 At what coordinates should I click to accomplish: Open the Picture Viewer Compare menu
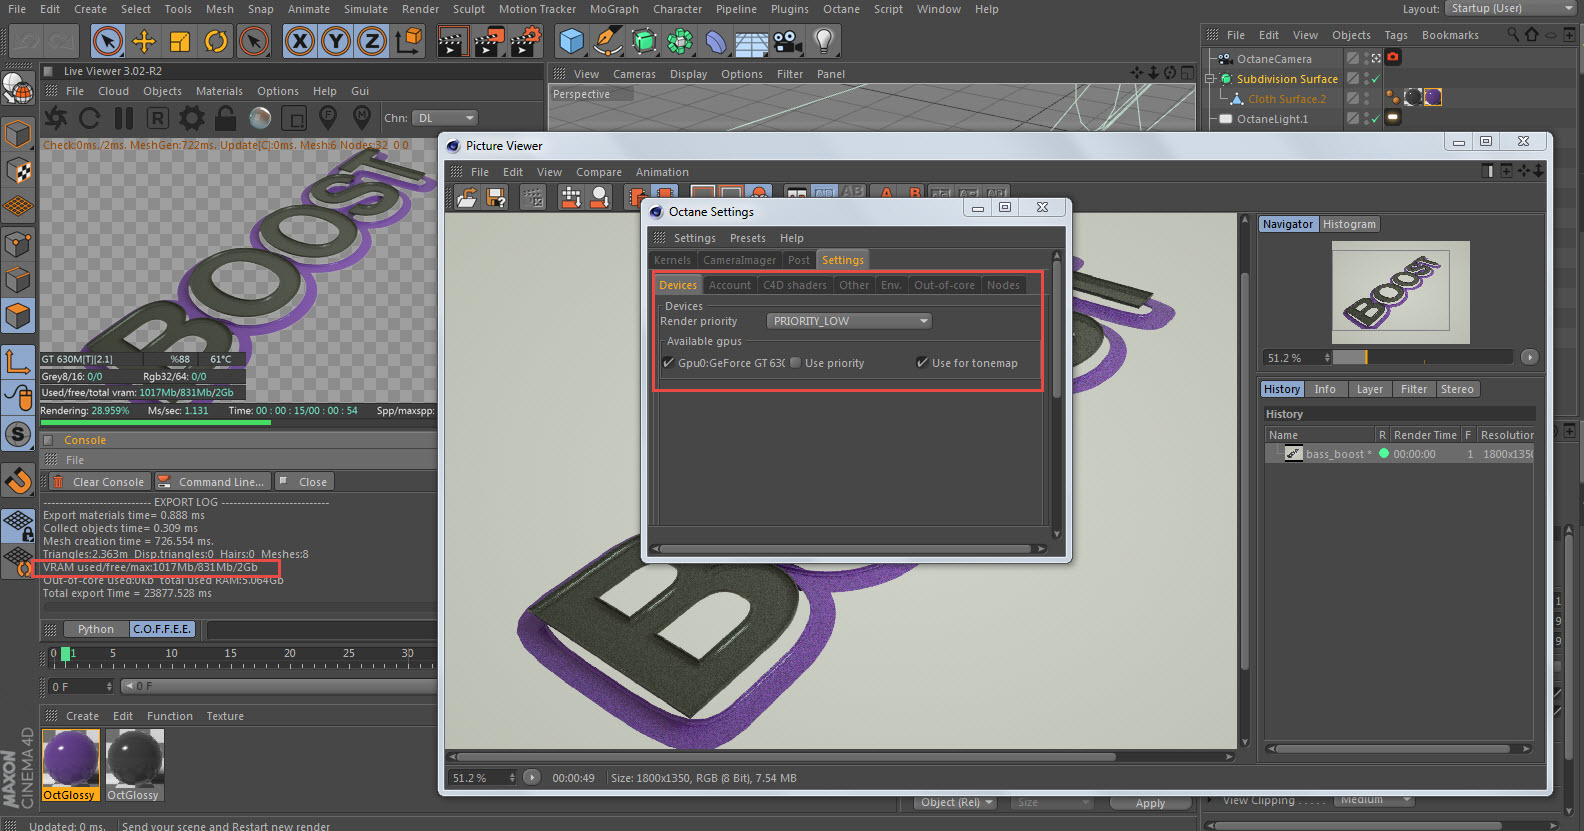coord(599,172)
